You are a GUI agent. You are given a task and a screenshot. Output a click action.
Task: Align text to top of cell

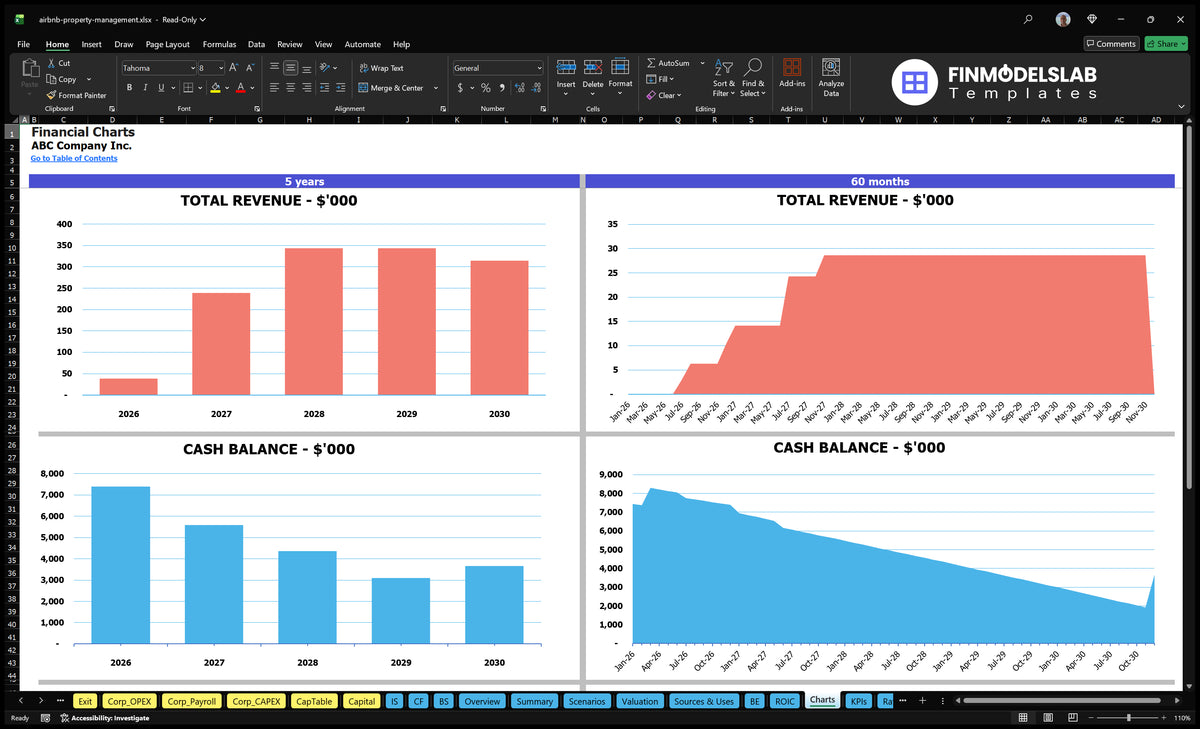click(x=274, y=68)
